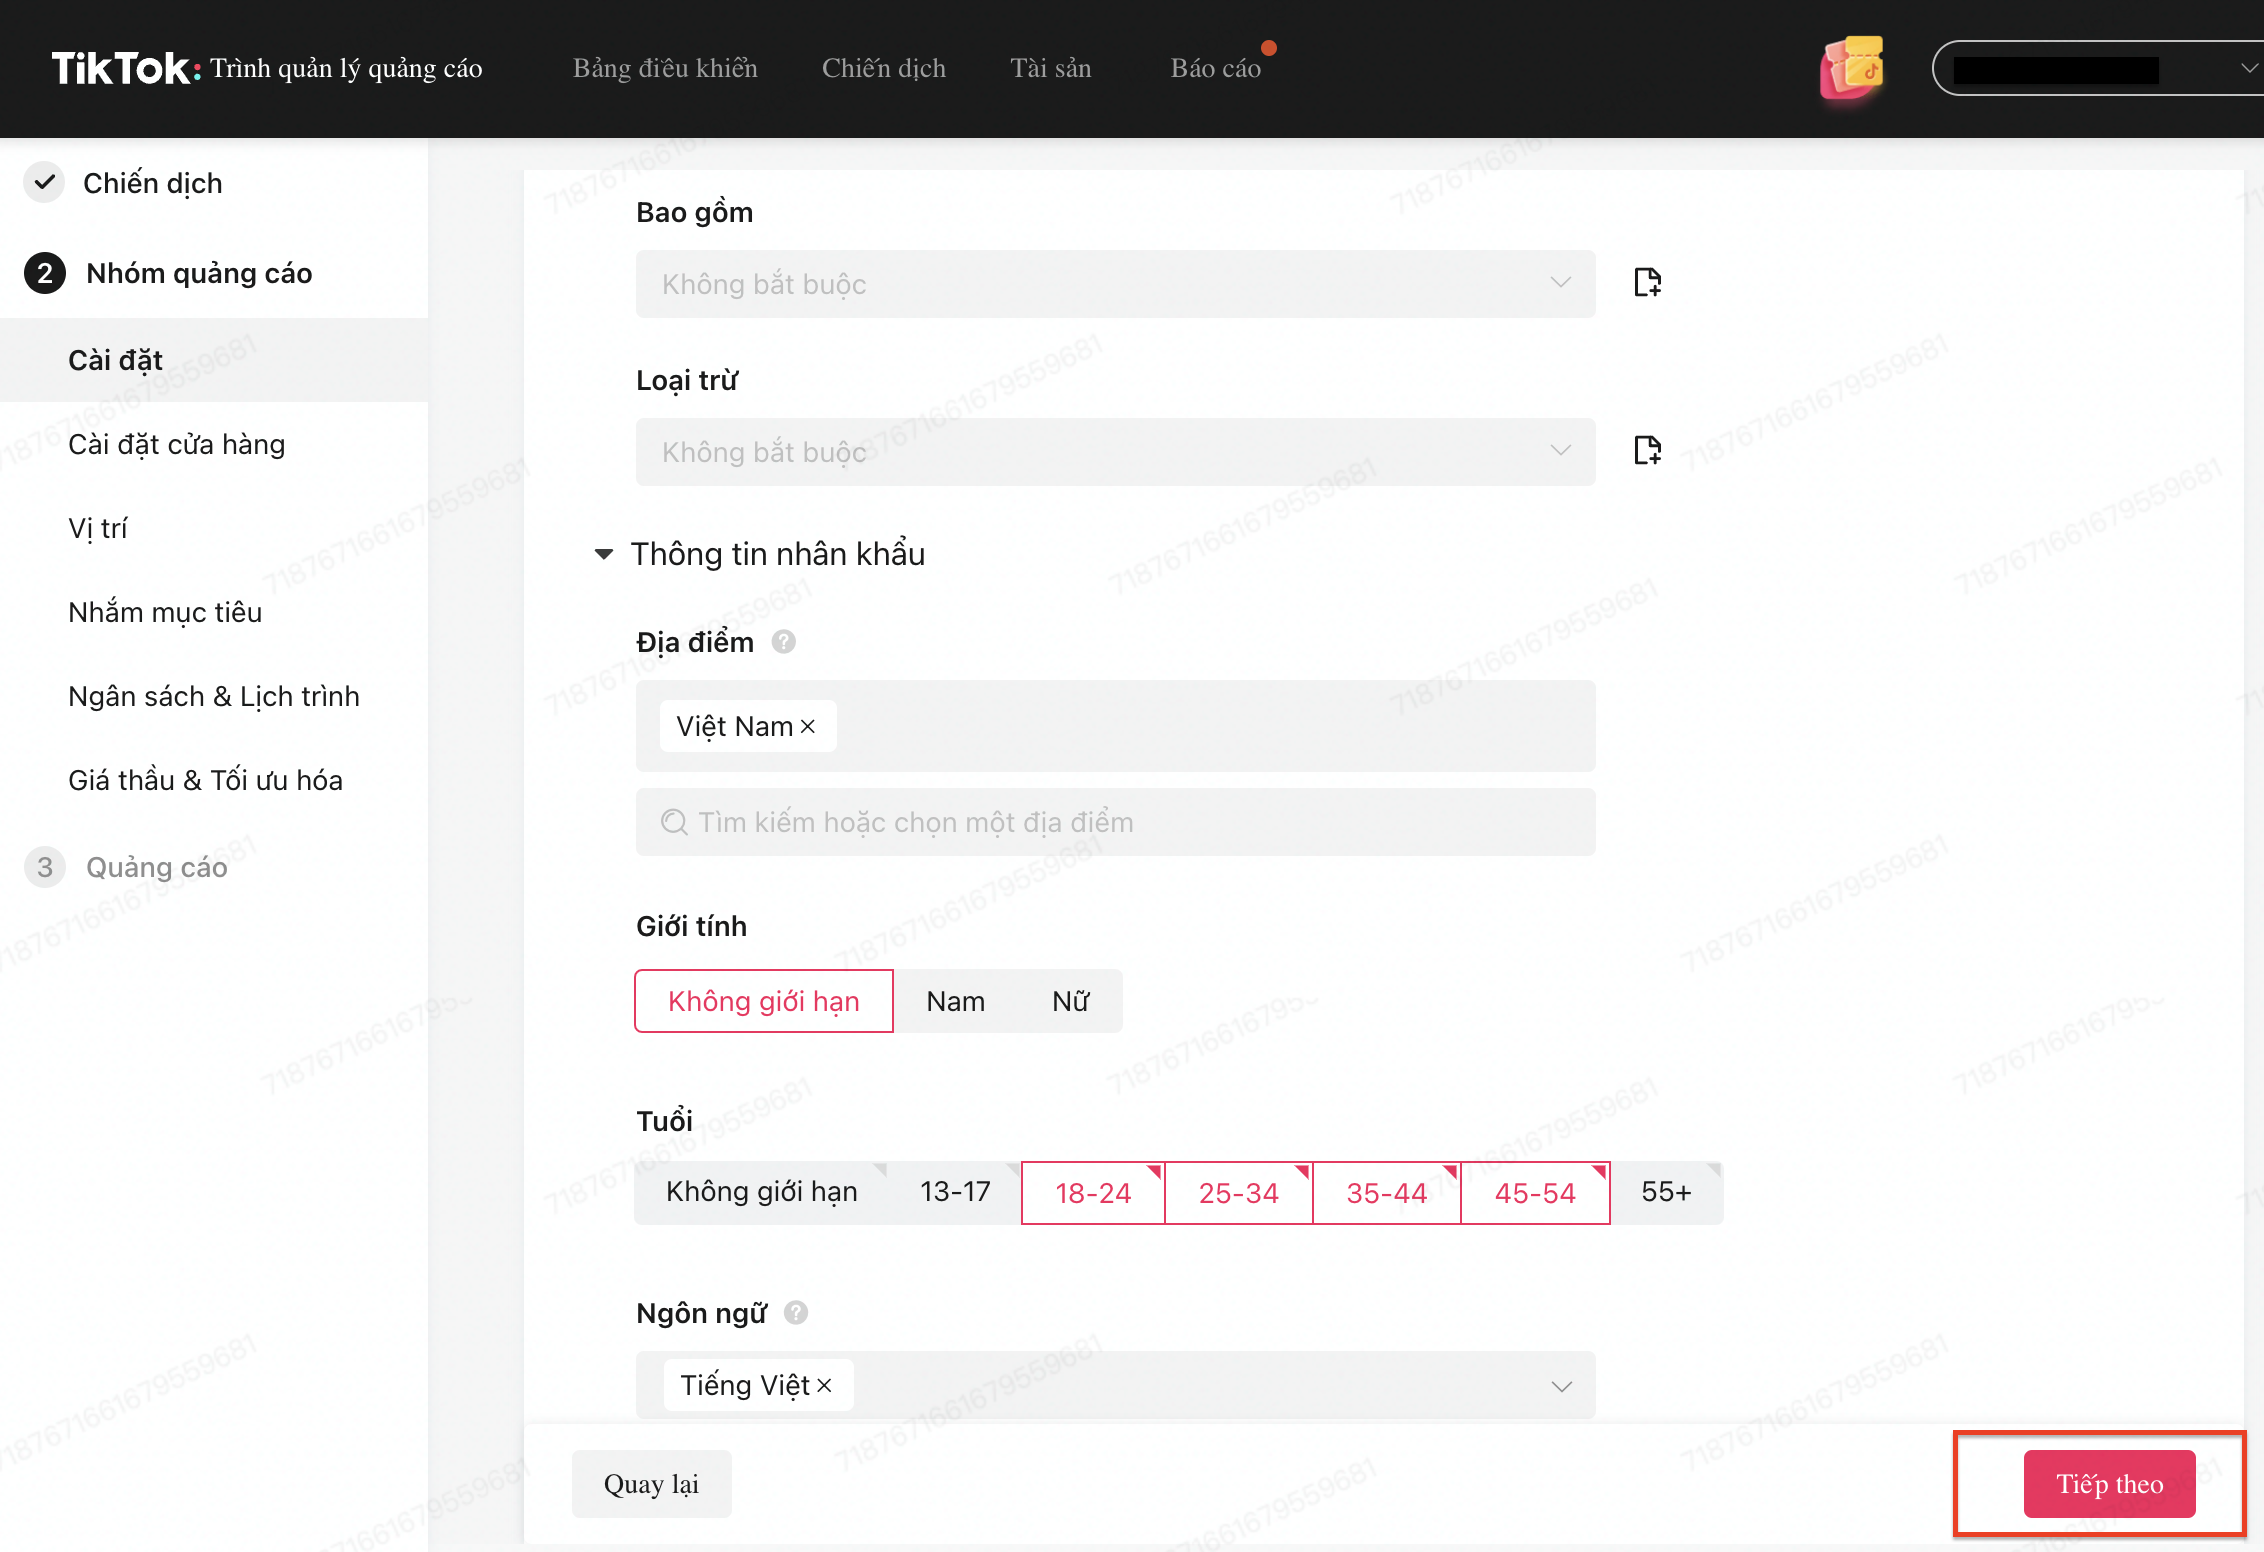Image resolution: width=2264 pixels, height=1552 pixels.
Task: Remove Tiếng Việt language tag
Action: pos(824,1385)
